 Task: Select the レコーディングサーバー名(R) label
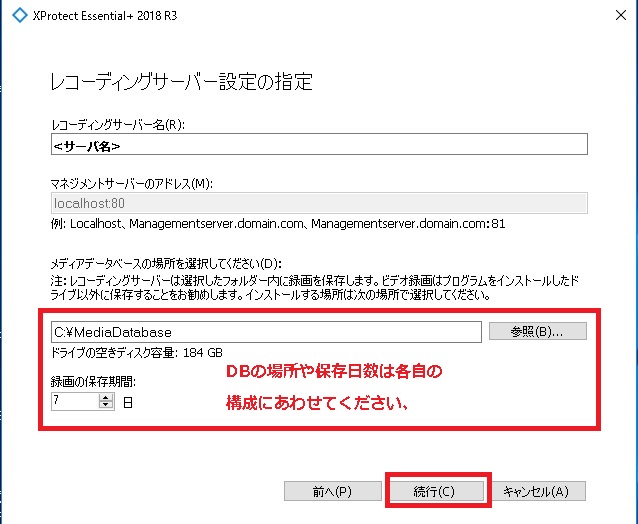(118, 124)
